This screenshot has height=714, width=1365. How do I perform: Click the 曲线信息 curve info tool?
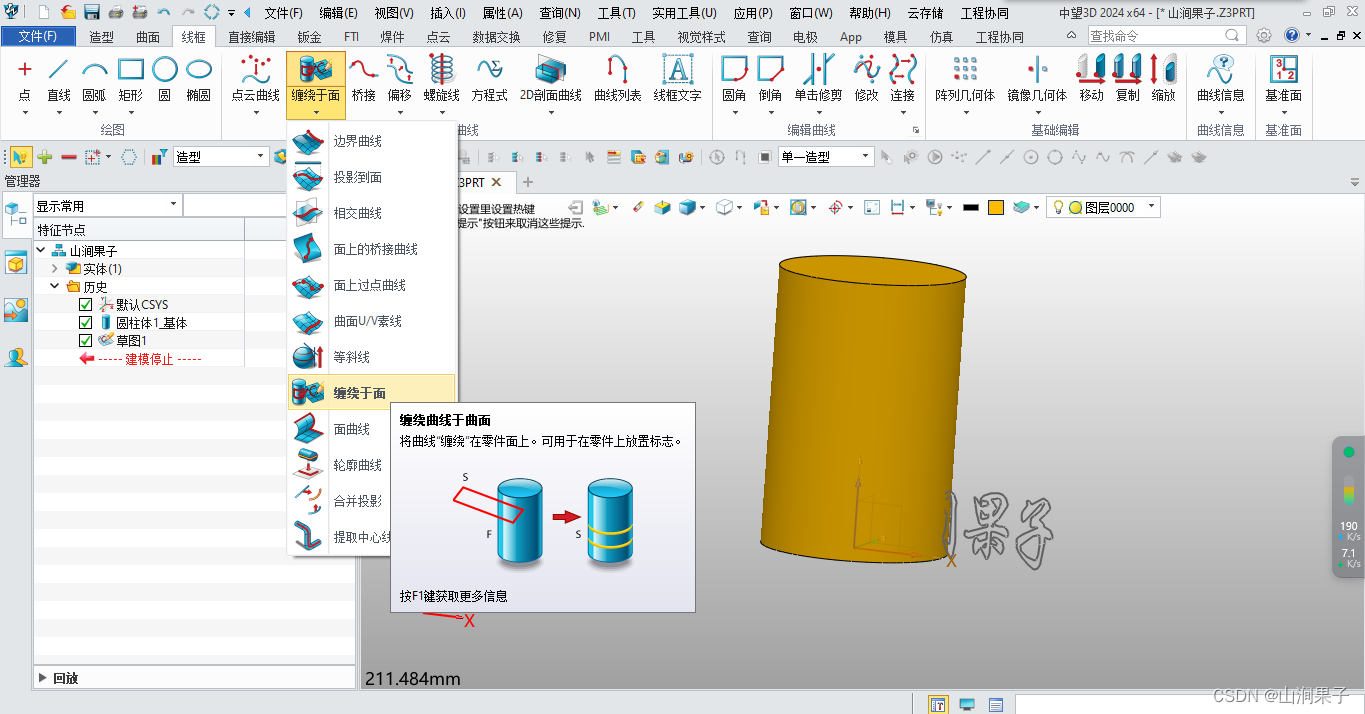pos(1221,79)
